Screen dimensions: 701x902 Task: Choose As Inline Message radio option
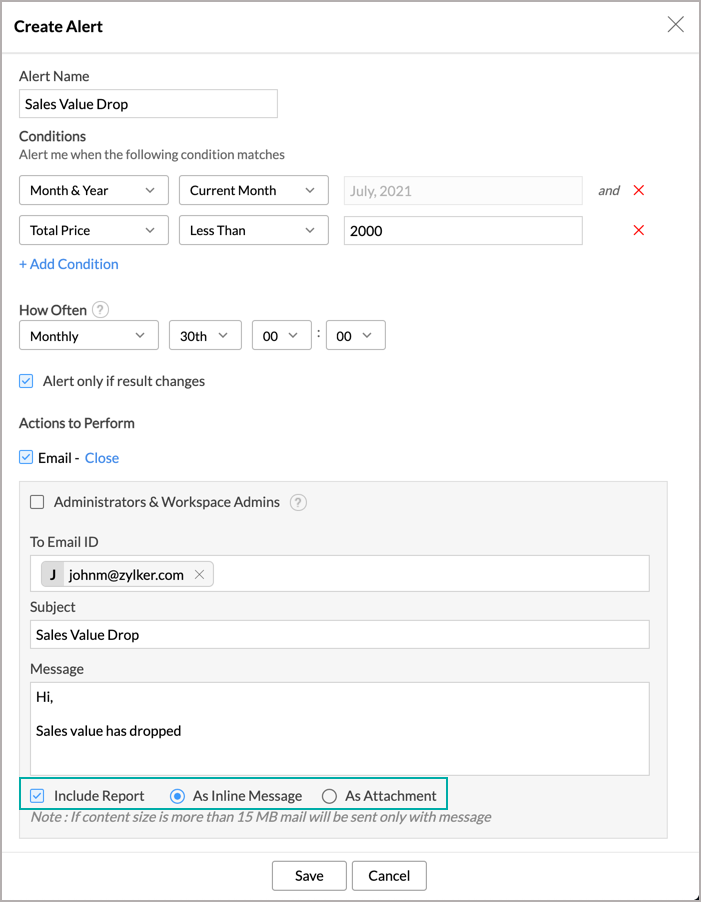point(177,796)
